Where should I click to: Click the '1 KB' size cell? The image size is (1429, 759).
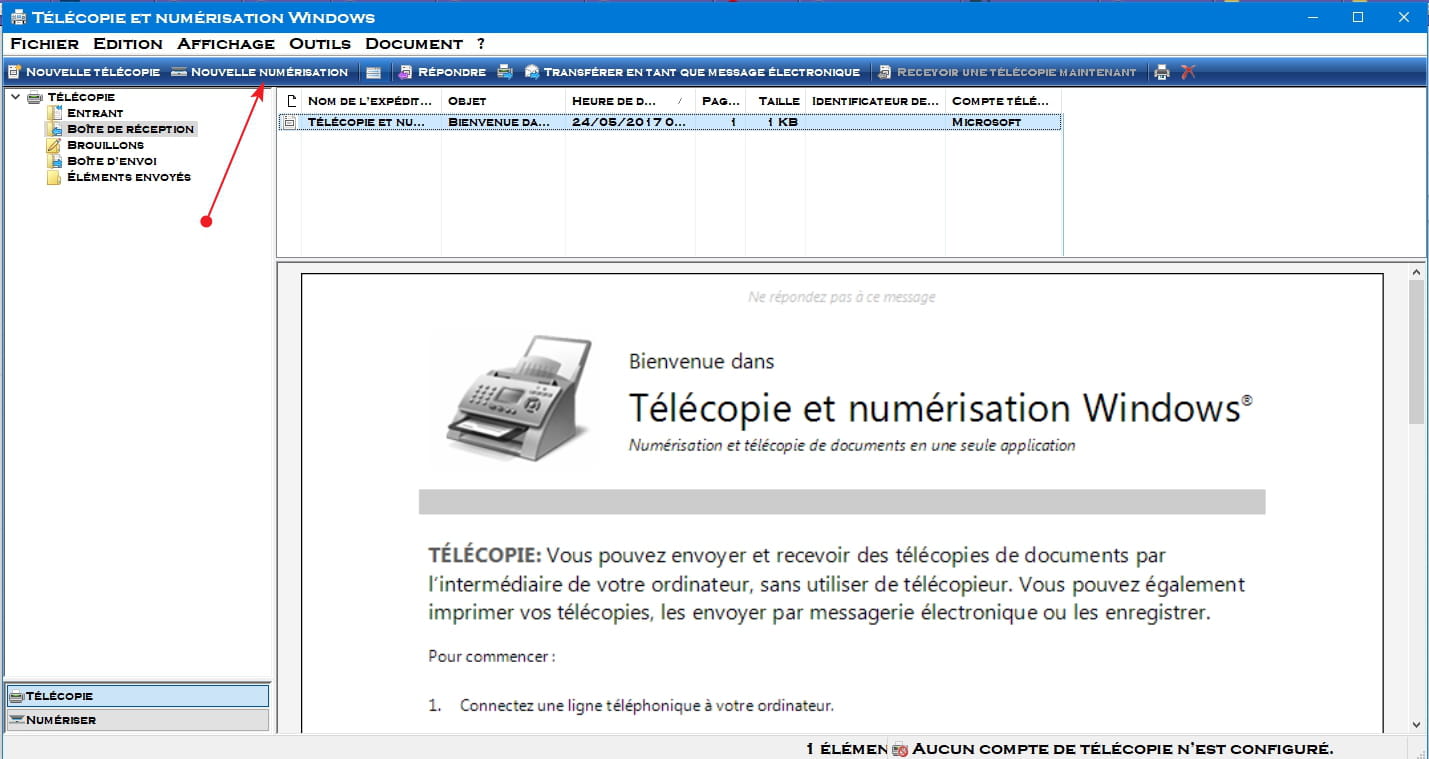point(782,122)
